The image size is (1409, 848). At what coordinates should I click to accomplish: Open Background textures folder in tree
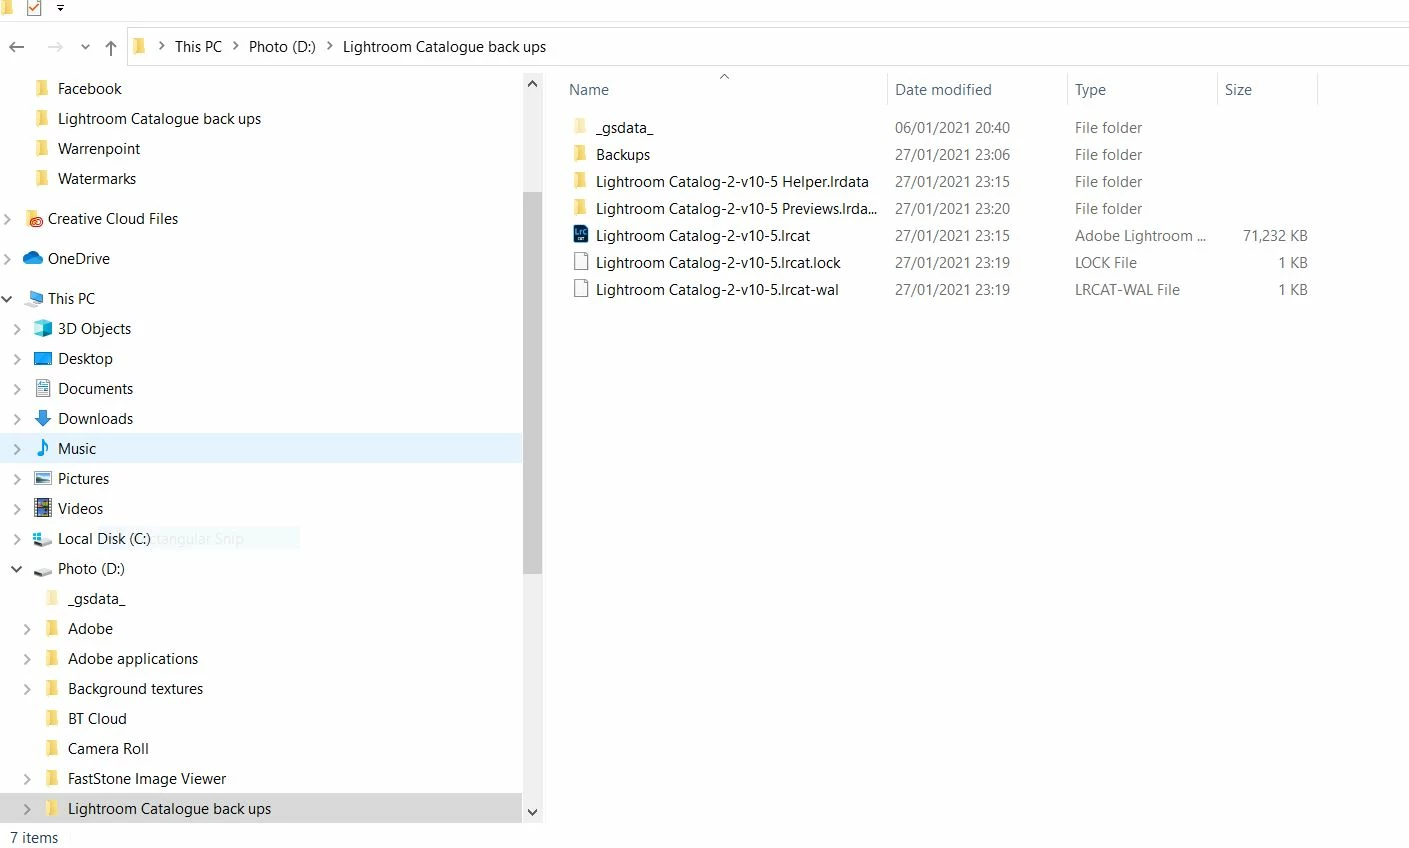[135, 689]
